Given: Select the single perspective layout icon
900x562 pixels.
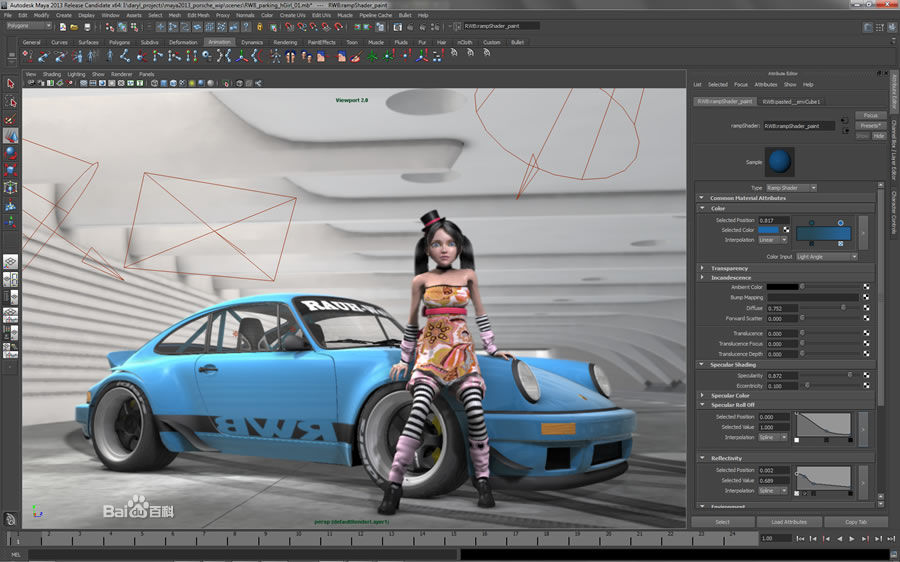Looking at the screenshot, I should point(10,262).
